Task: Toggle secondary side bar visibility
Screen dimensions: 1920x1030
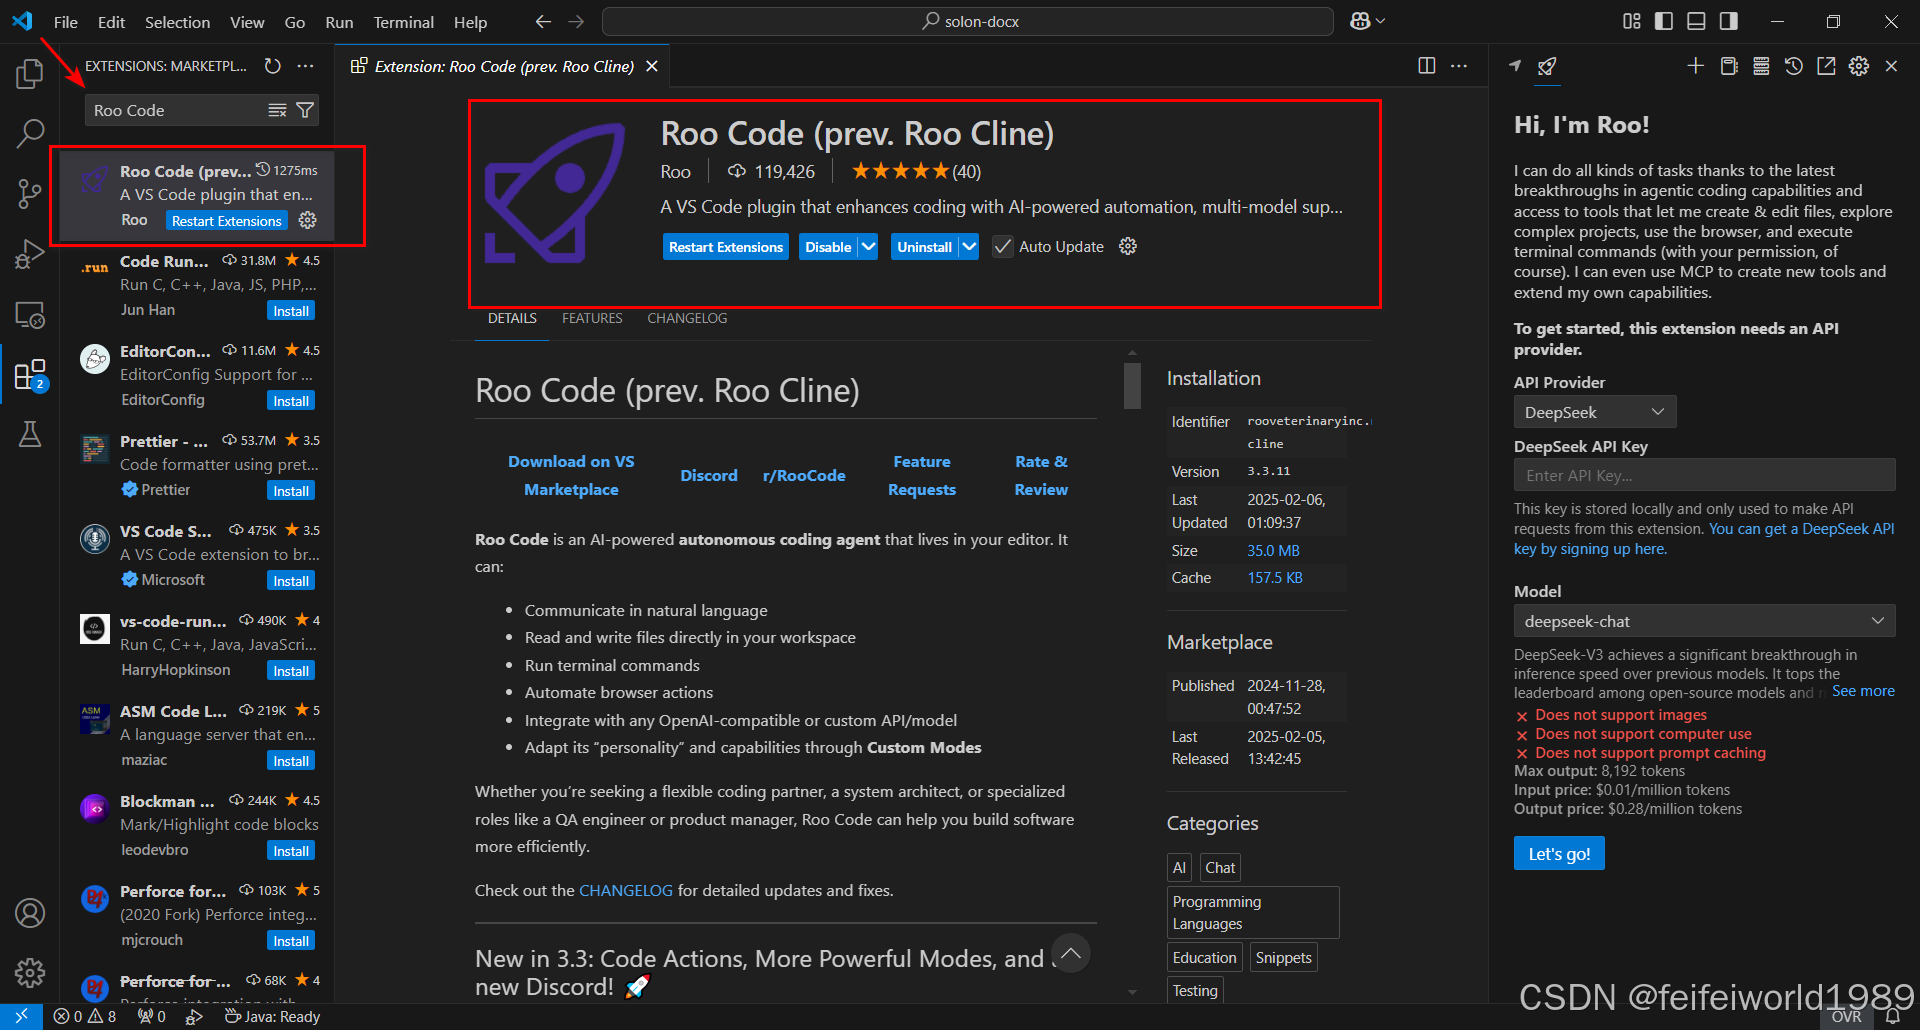Action: click(x=1728, y=21)
